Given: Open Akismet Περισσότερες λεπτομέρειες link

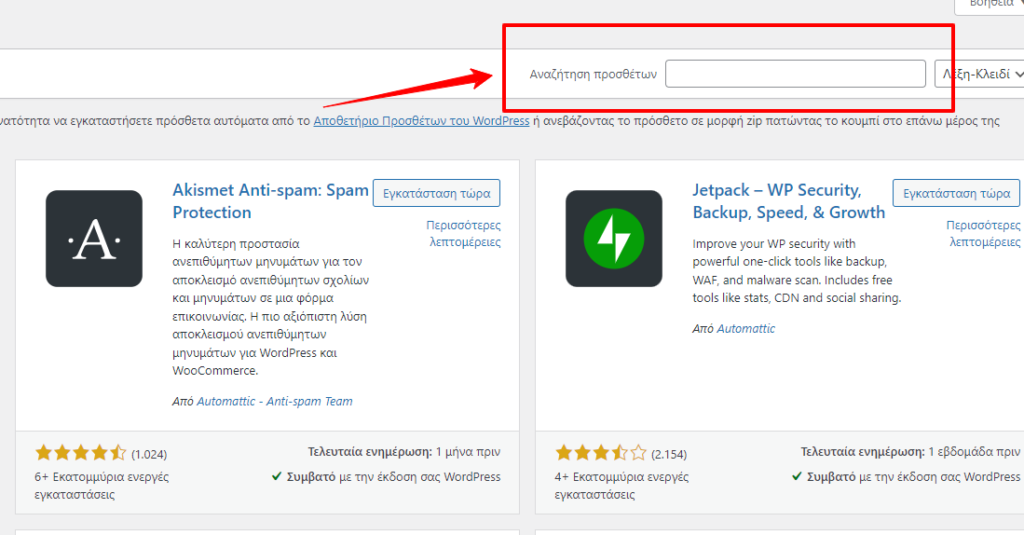Looking at the screenshot, I should (464, 233).
